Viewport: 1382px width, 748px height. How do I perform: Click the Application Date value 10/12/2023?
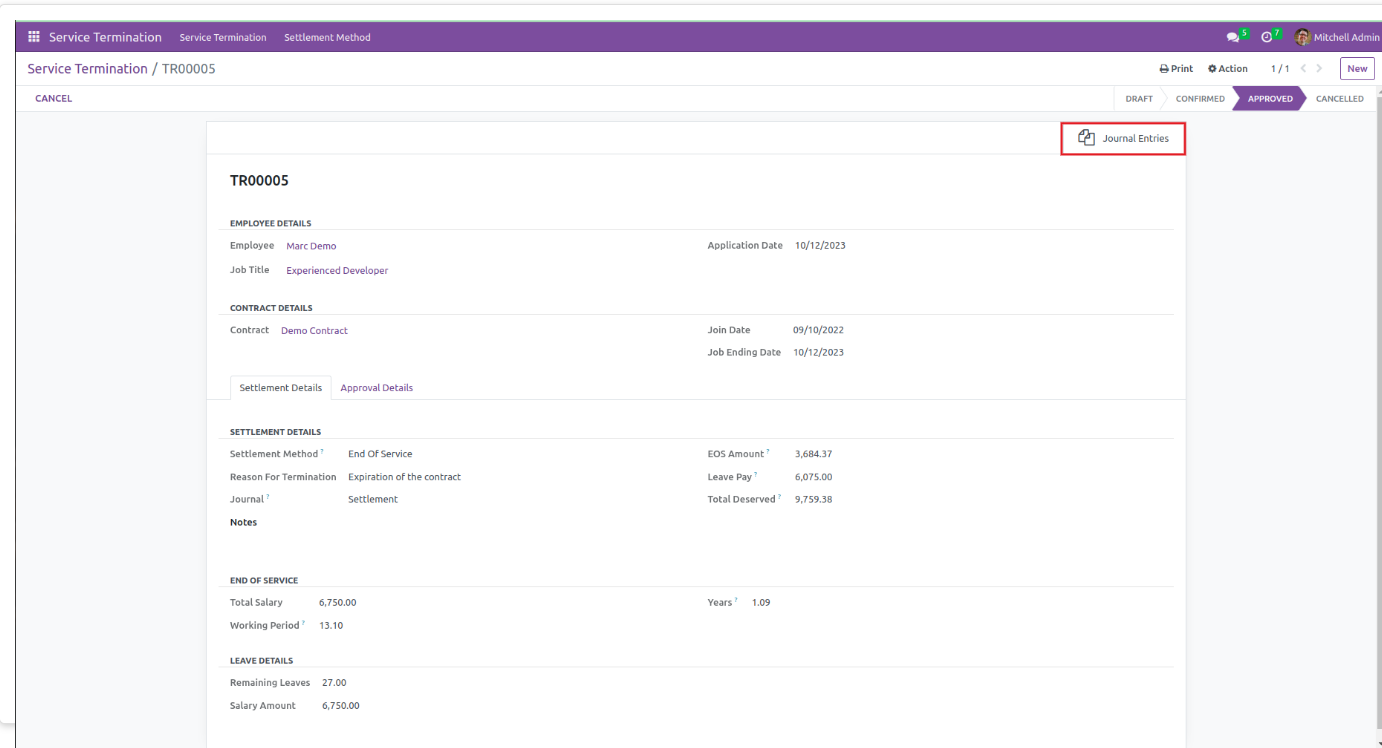point(820,246)
